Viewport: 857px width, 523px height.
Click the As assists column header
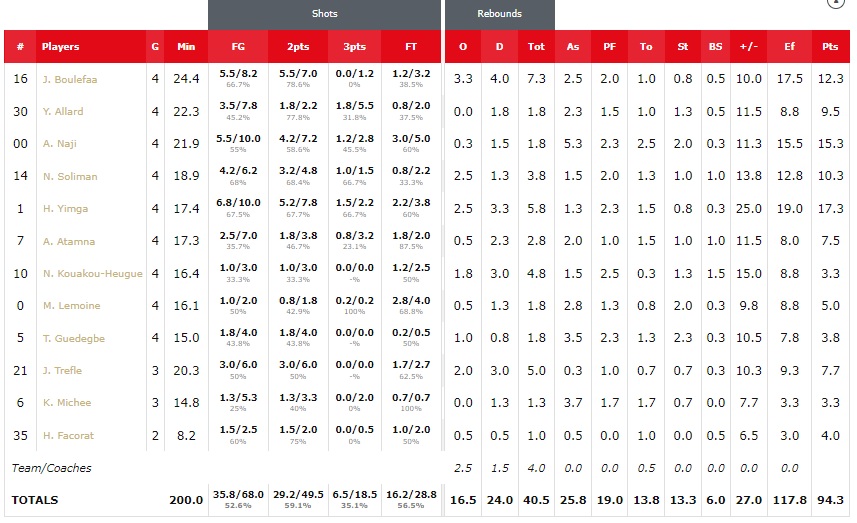pyautogui.click(x=573, y=46)
